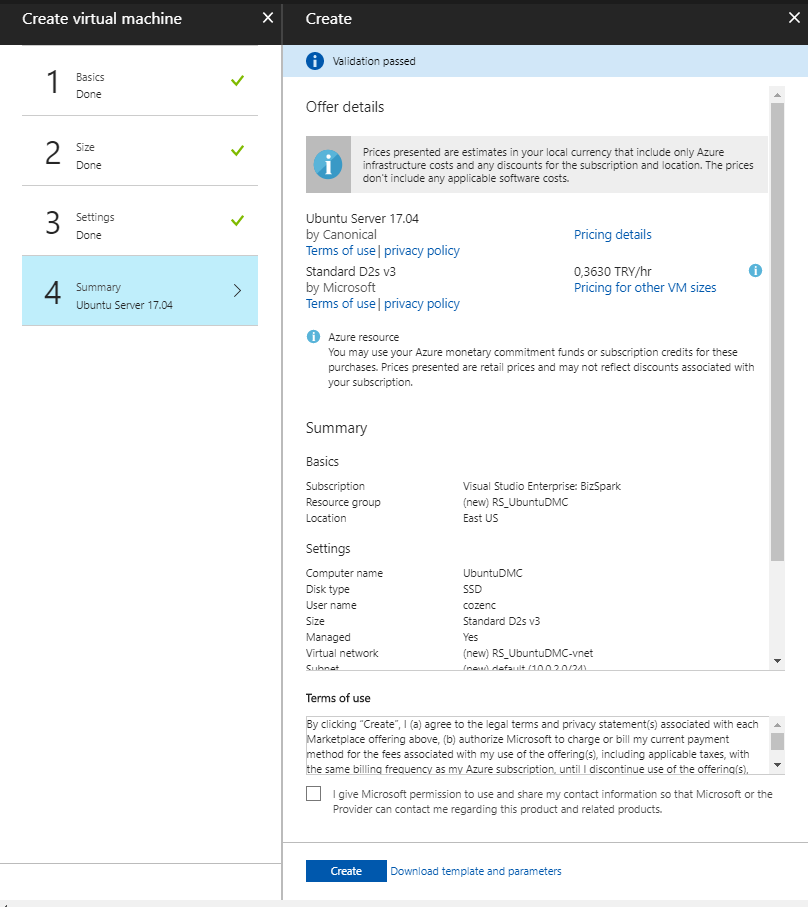Open step 3 Settings

coord(140,221)
